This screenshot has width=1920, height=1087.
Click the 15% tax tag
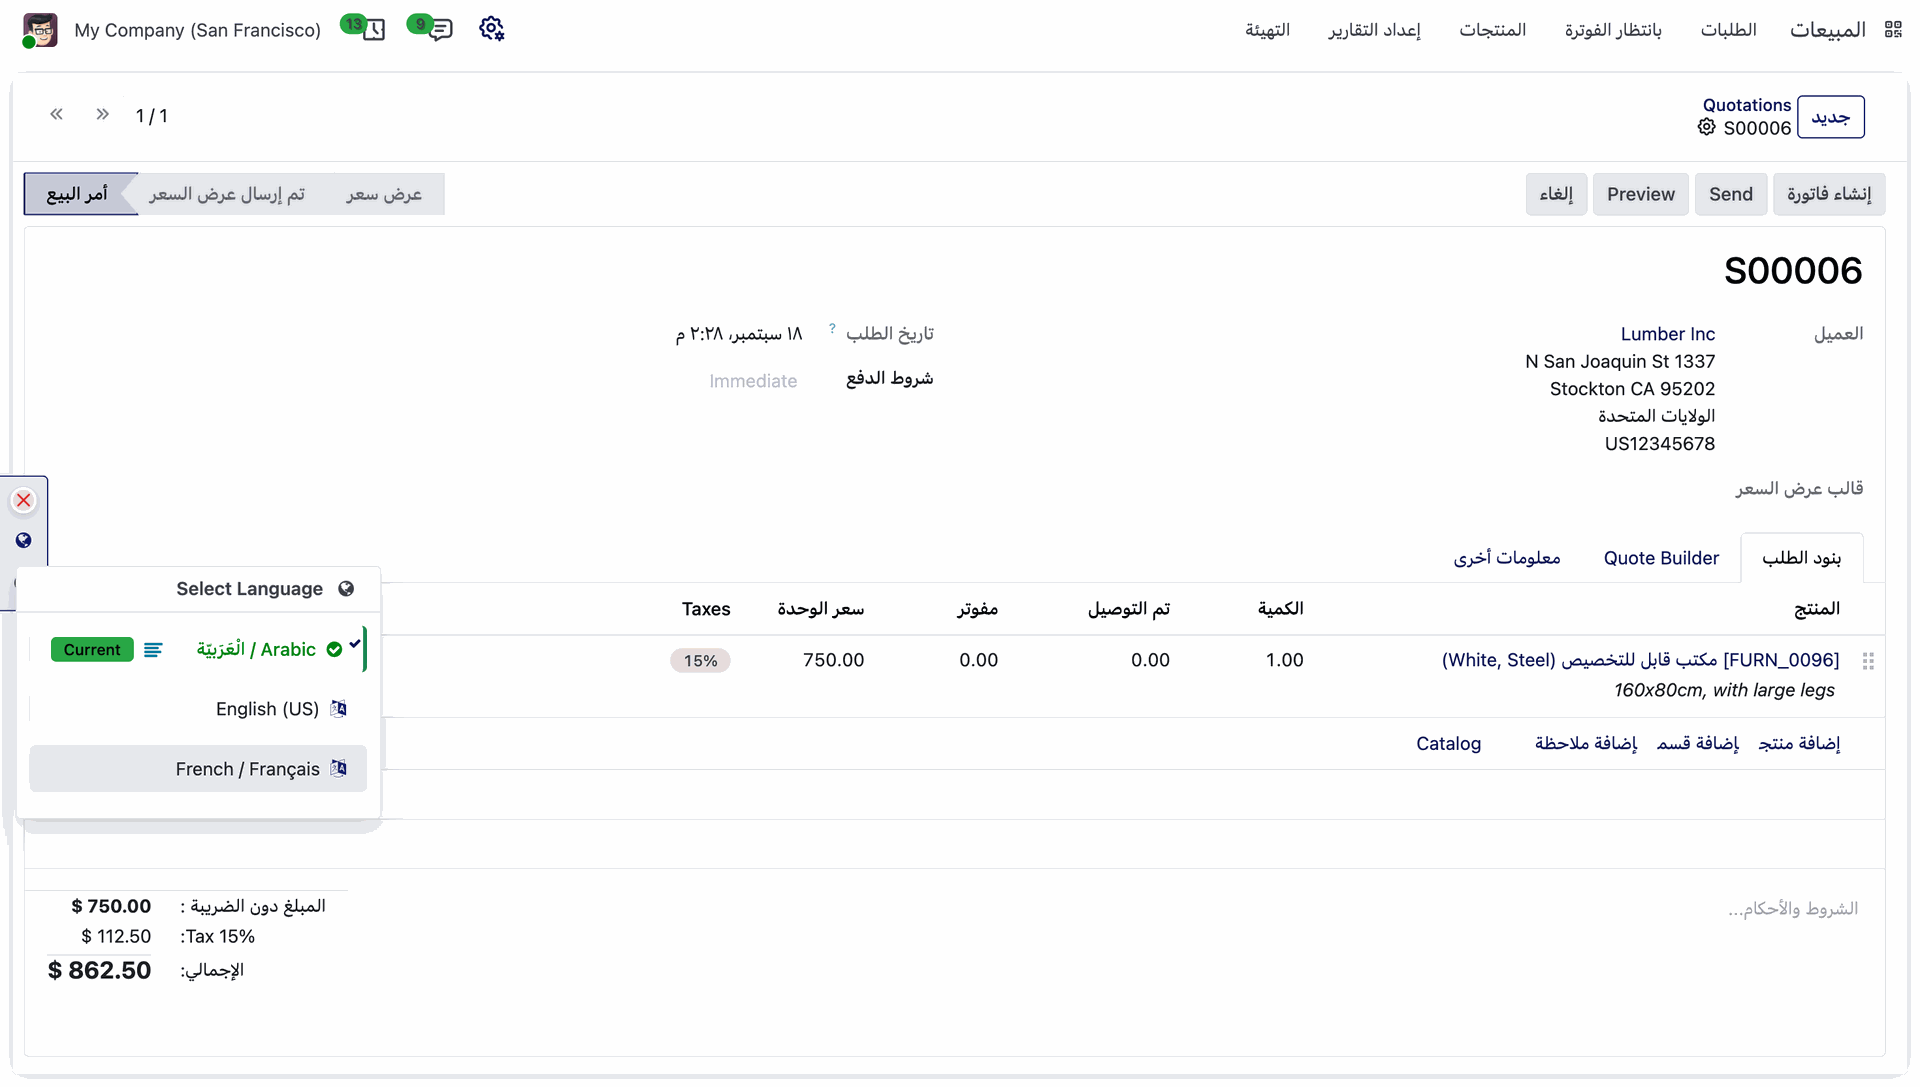pyautogui.click(x=700, y=661)
